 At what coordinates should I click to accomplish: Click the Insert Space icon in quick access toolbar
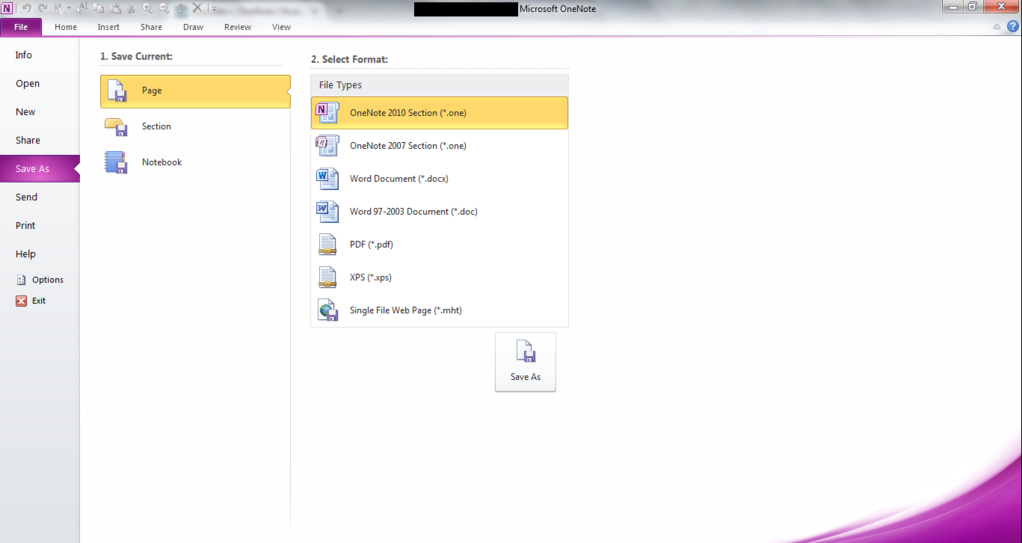[x=181, y=8]
